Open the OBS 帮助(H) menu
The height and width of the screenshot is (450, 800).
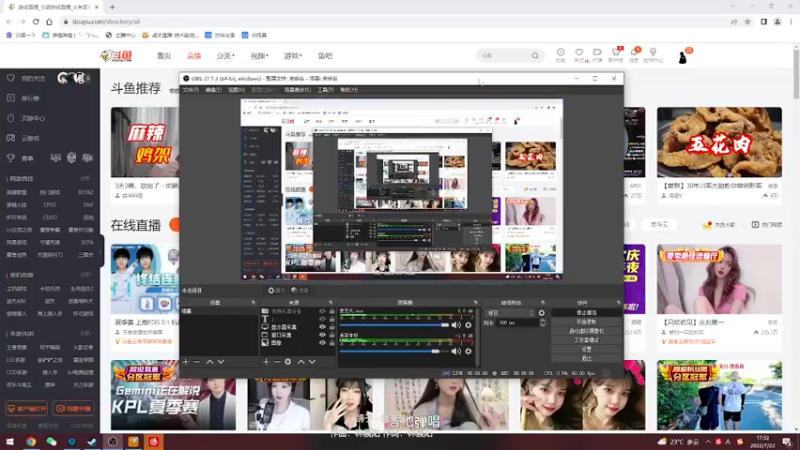coord(349,90)
